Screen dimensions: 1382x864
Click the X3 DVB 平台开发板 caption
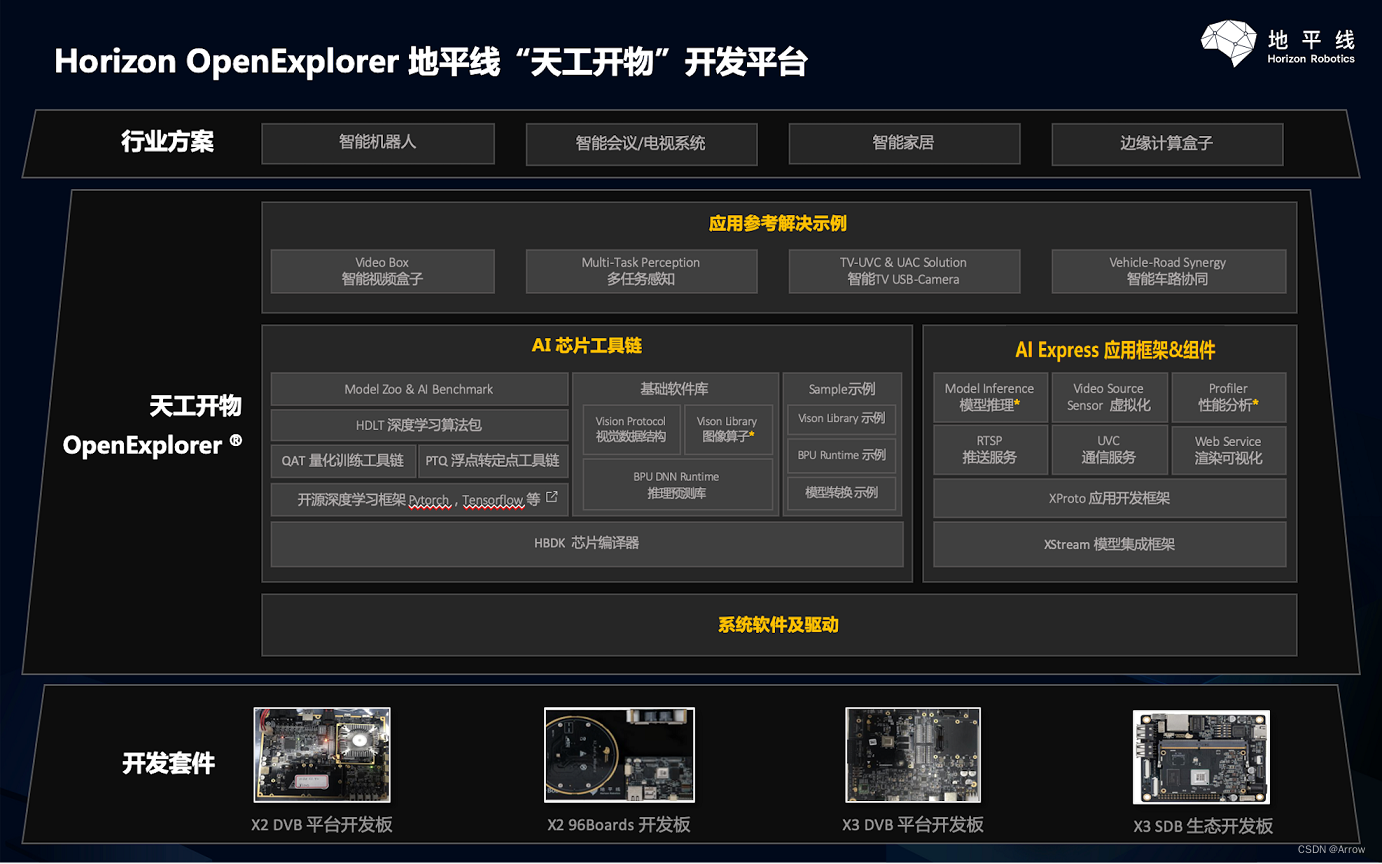[x=913, y=825]
